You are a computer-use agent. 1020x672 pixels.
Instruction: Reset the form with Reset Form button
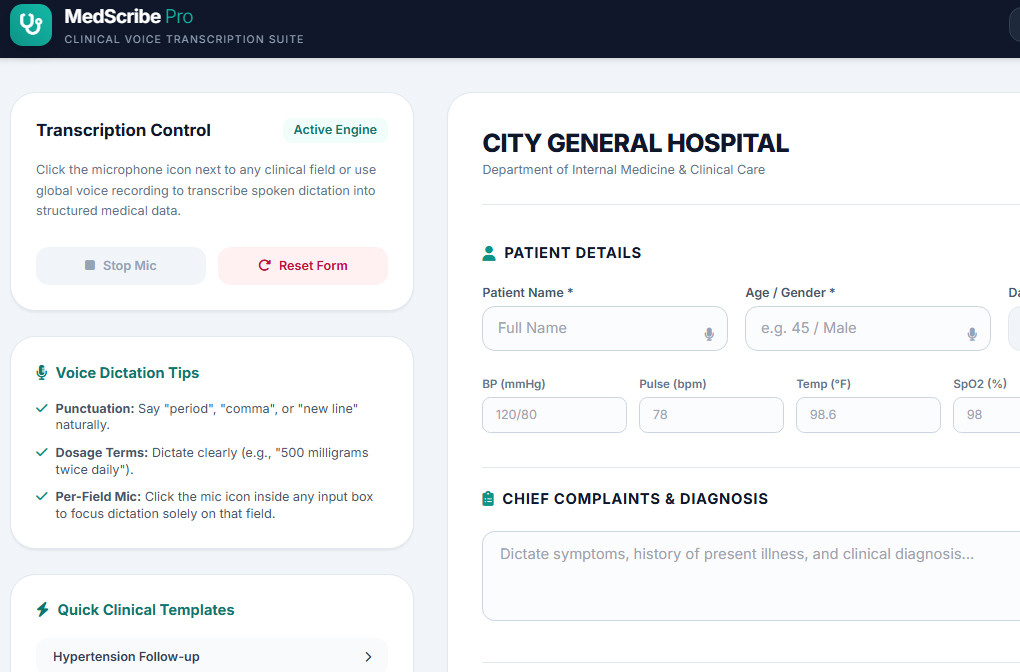(303, 265)
